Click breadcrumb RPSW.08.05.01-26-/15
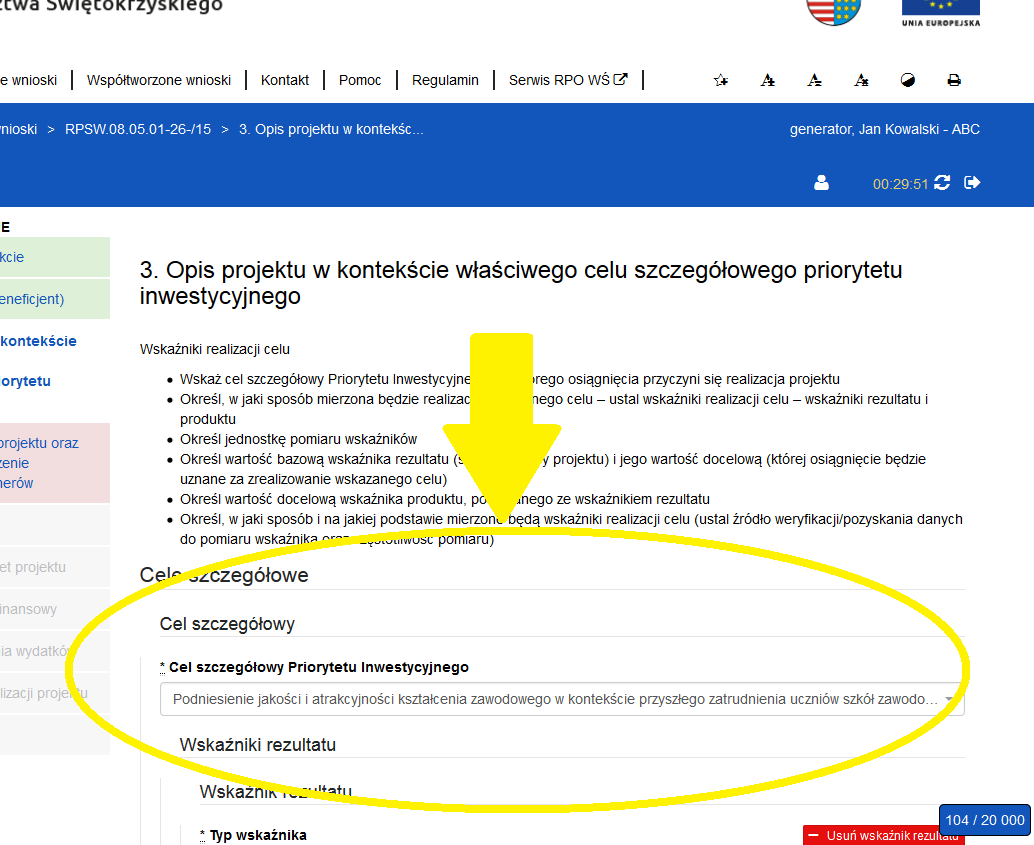The width and height of the screenshot is (1034, 845). coord(138,129)
